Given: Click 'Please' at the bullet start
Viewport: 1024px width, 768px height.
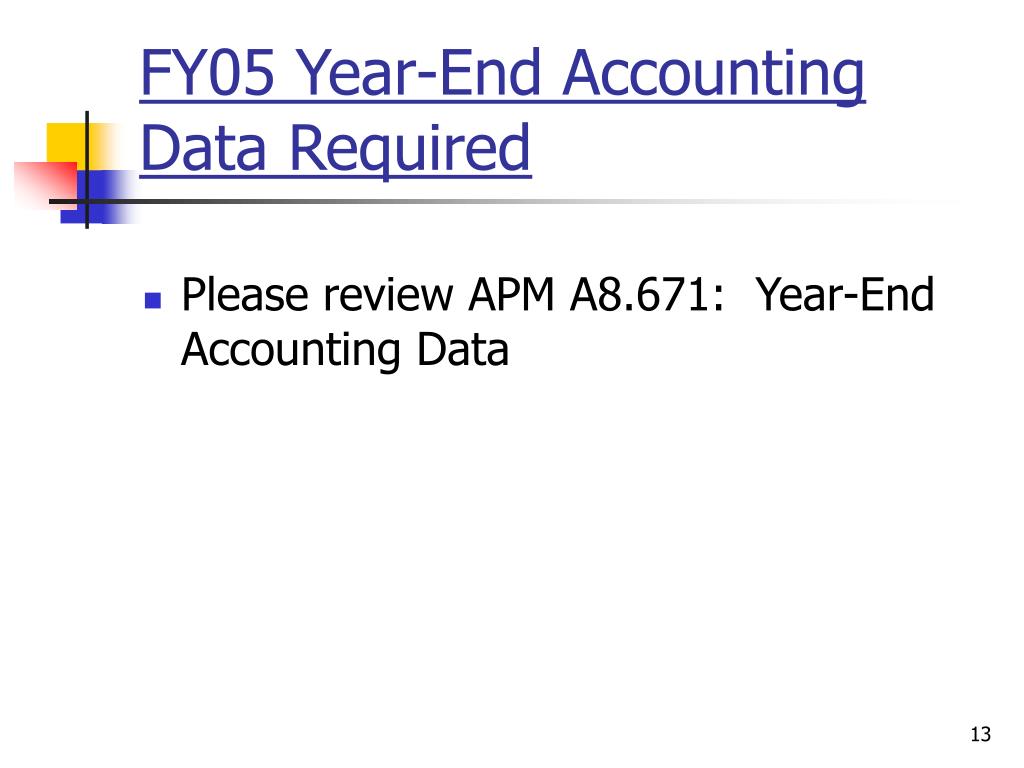Looking at the screenshot, I should [x=245, y=295].
